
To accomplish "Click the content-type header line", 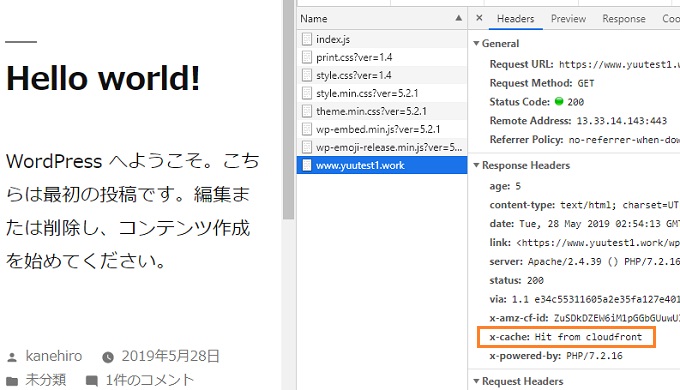I will (x=584, y=205).
